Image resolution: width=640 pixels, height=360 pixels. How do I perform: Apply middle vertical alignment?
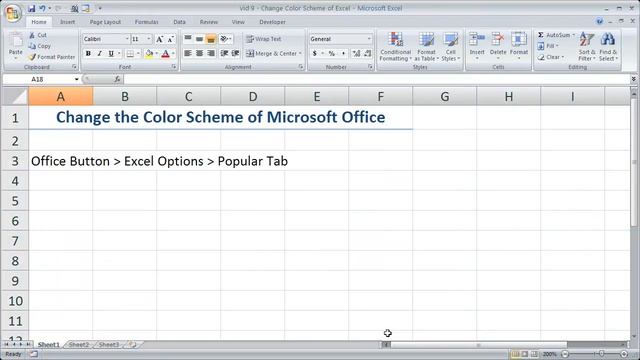pyautogui.click(x=199, y=39)
